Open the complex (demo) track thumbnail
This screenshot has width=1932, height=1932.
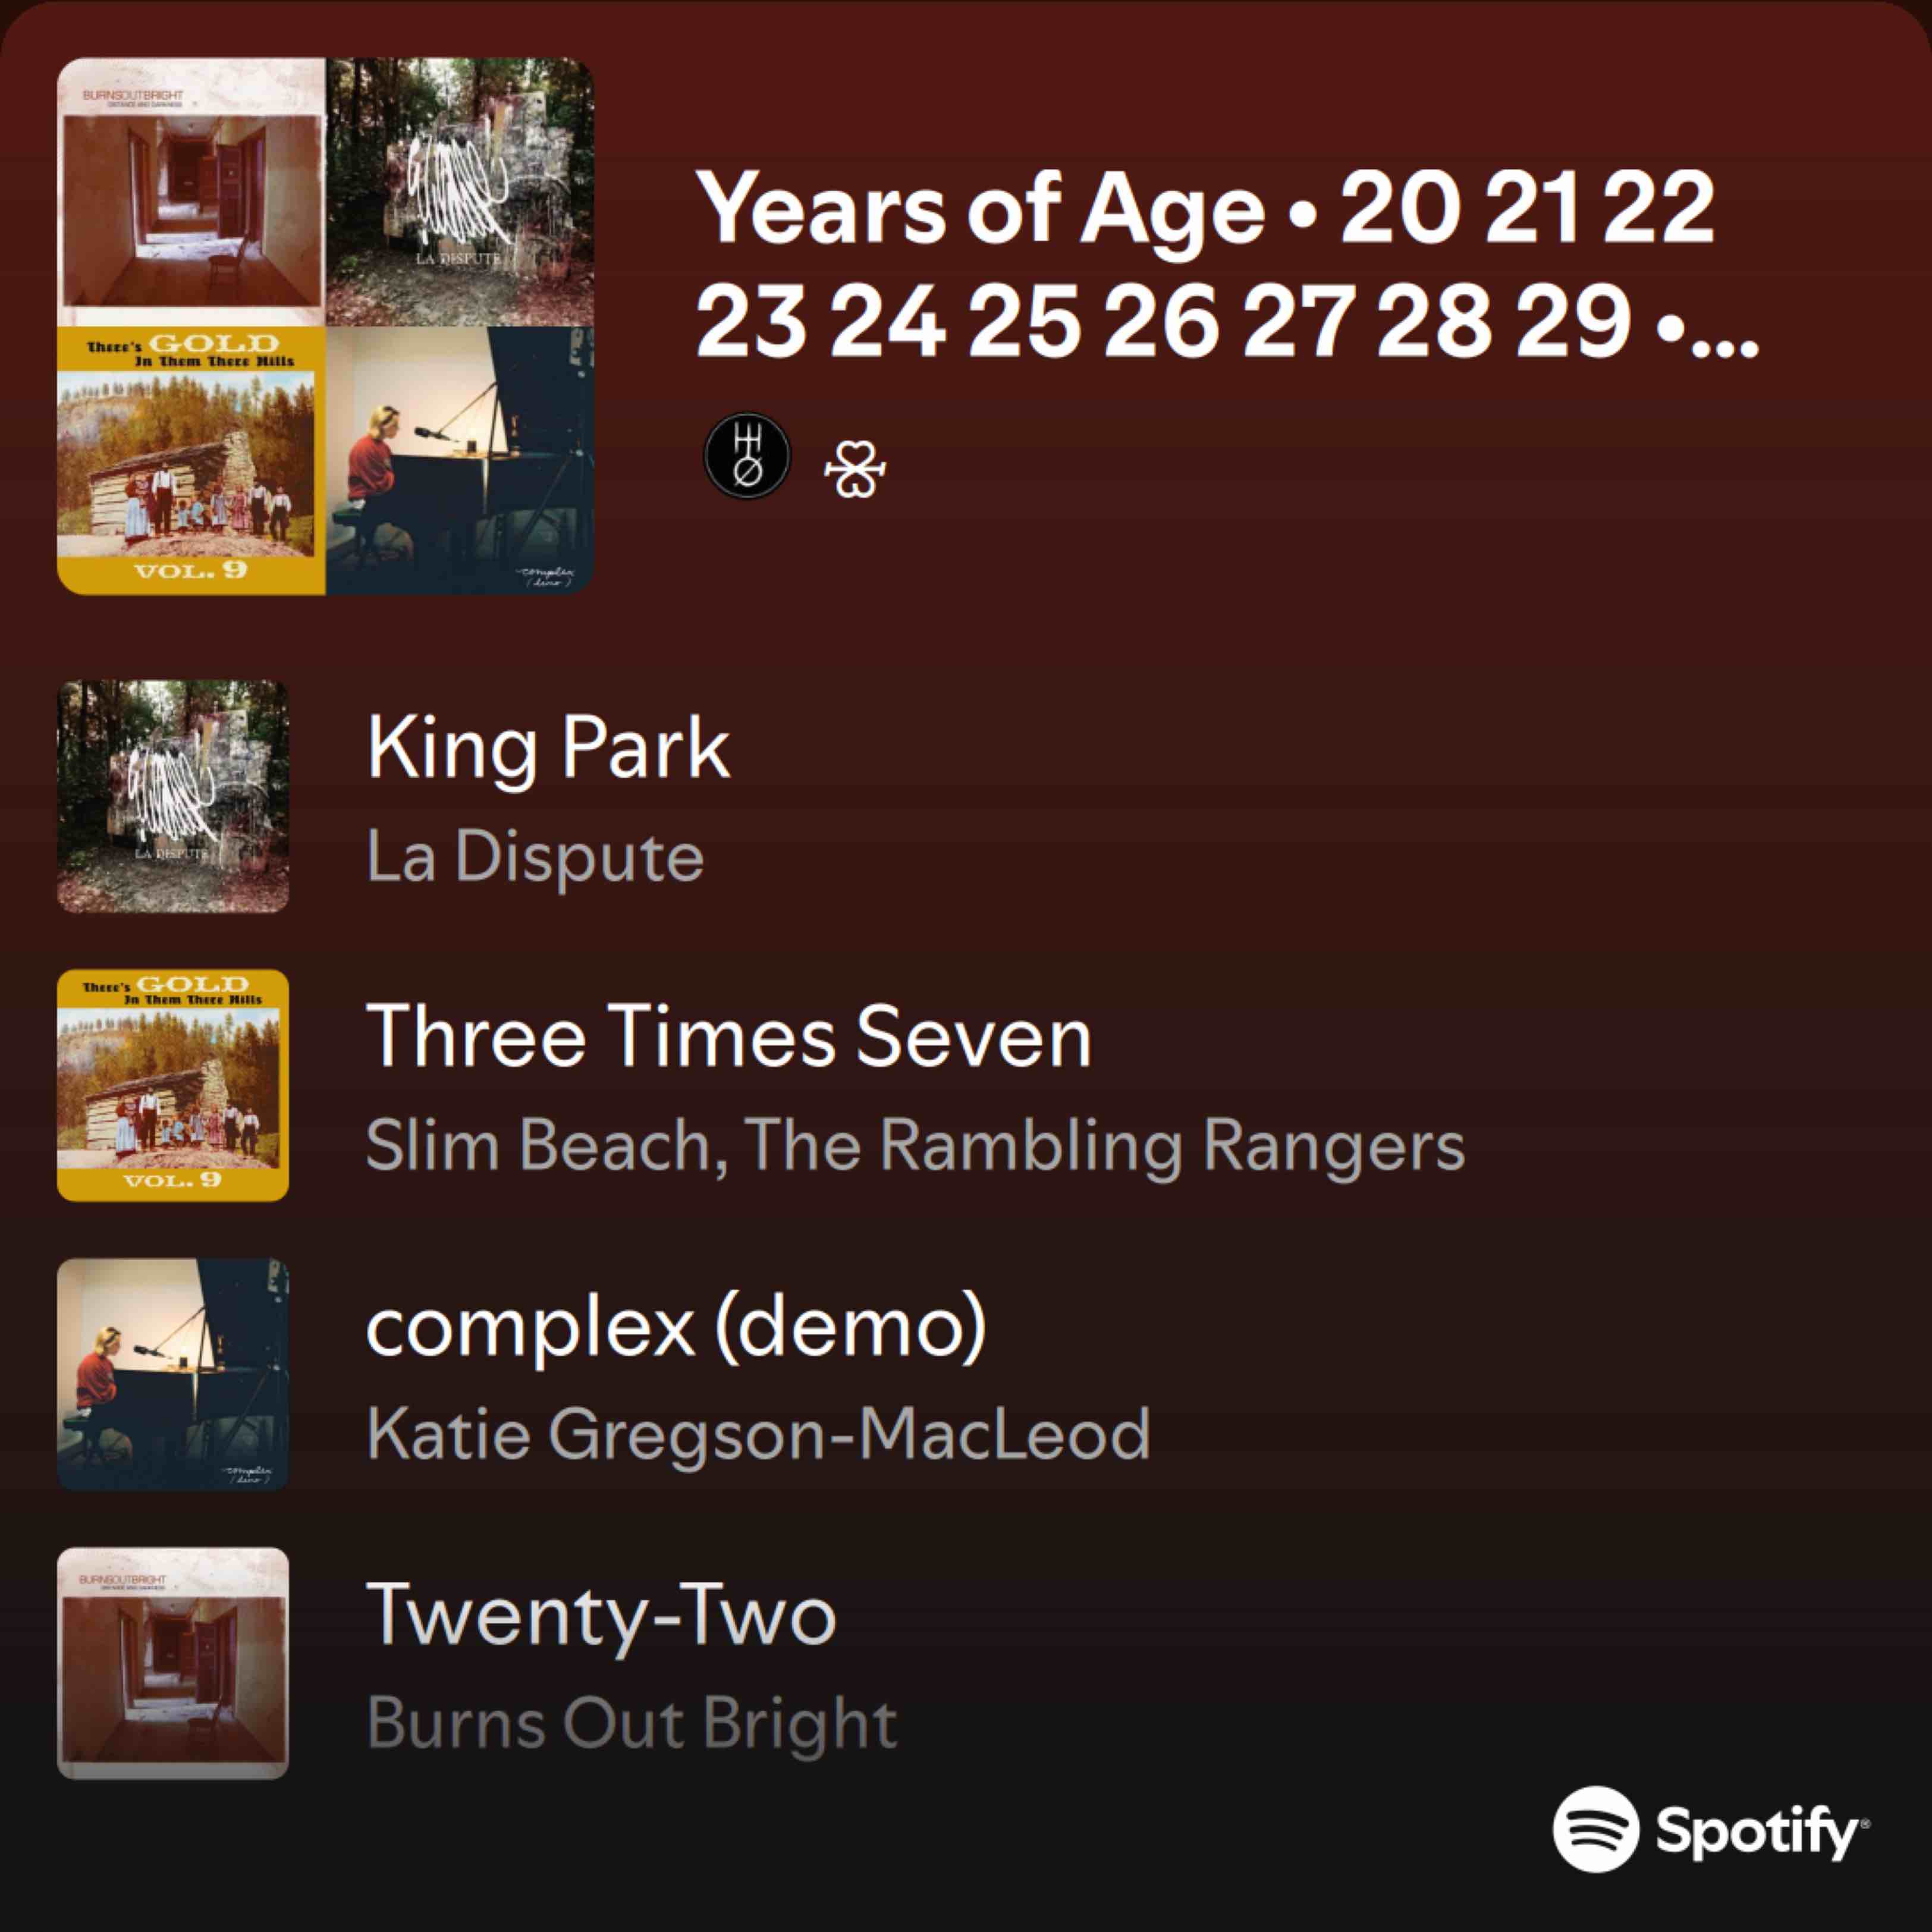[173, 1374]
